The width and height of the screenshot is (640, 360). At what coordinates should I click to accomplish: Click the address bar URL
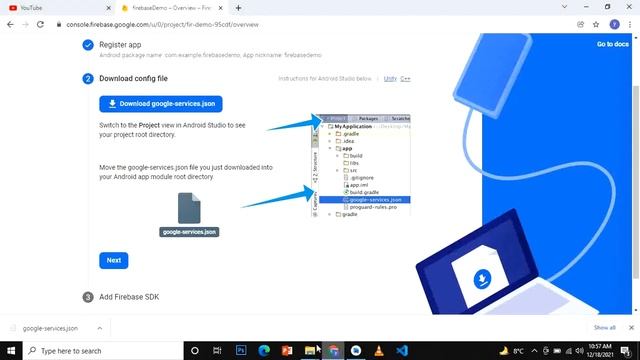(x=162, y=24)
